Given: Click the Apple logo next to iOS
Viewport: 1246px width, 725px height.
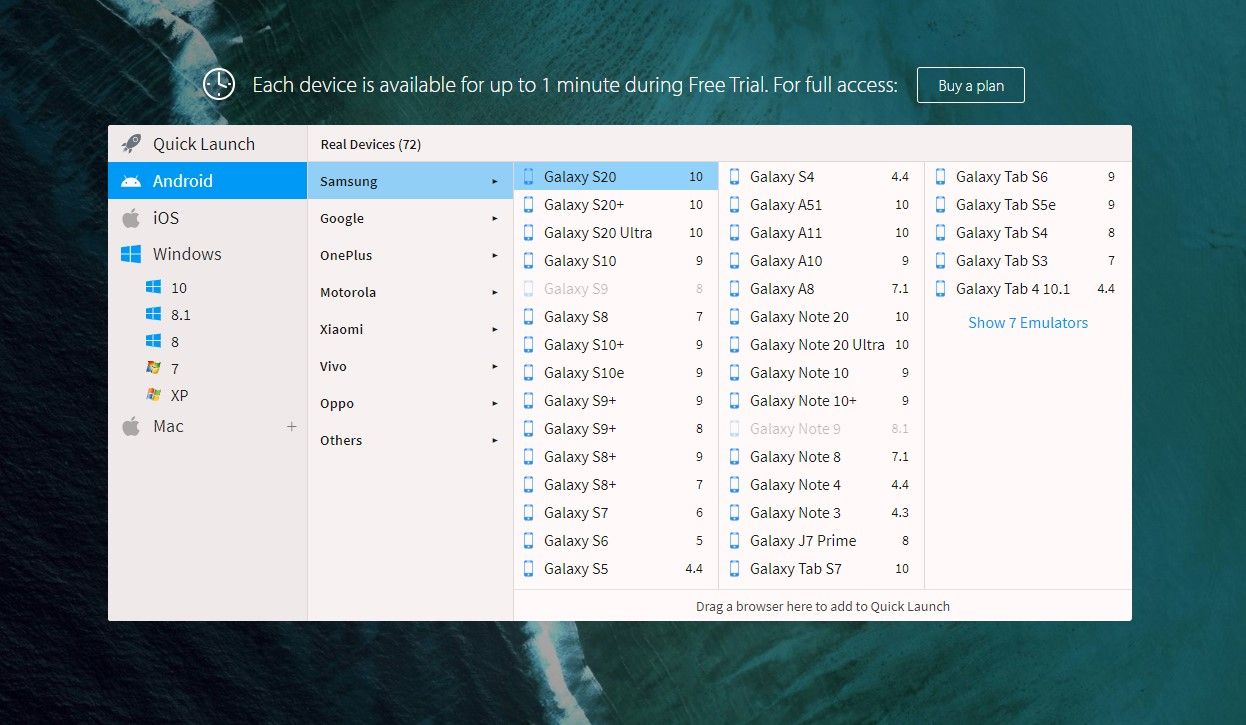Looking at the screenshot, I should click(131, 217).
